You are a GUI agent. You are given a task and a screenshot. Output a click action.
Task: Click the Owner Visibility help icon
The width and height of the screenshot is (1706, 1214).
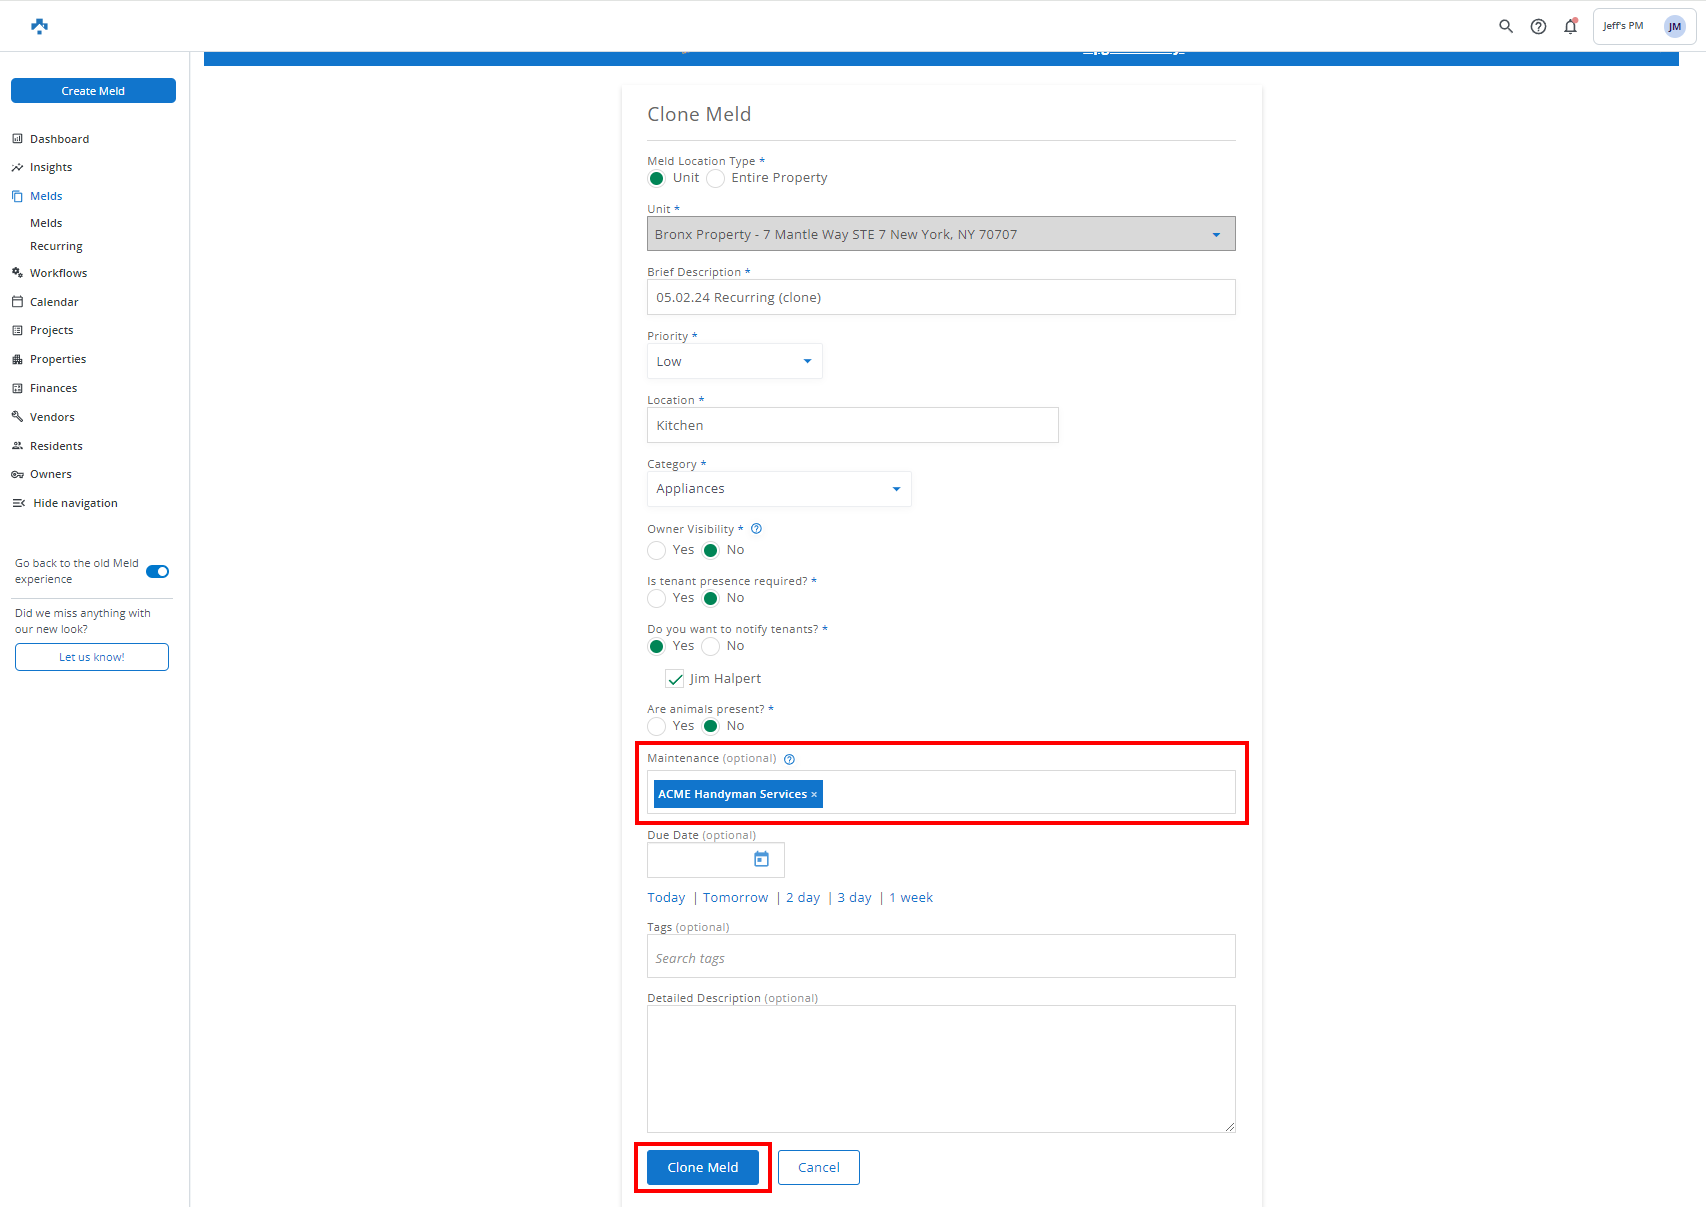[756, 529]
